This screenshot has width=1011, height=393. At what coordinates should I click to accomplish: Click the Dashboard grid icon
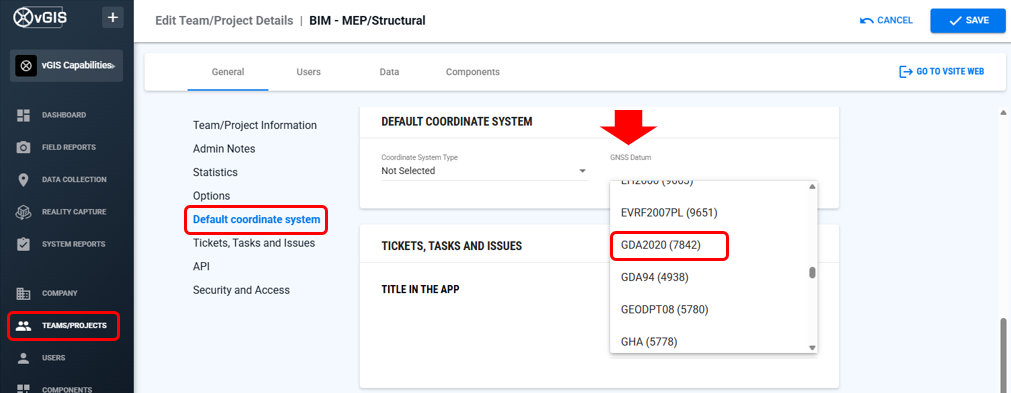24,115
